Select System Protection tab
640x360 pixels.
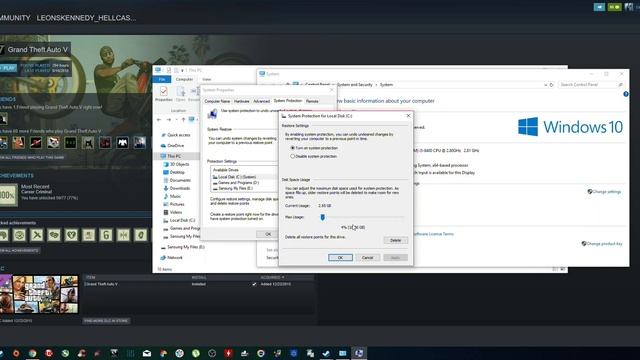288,101
